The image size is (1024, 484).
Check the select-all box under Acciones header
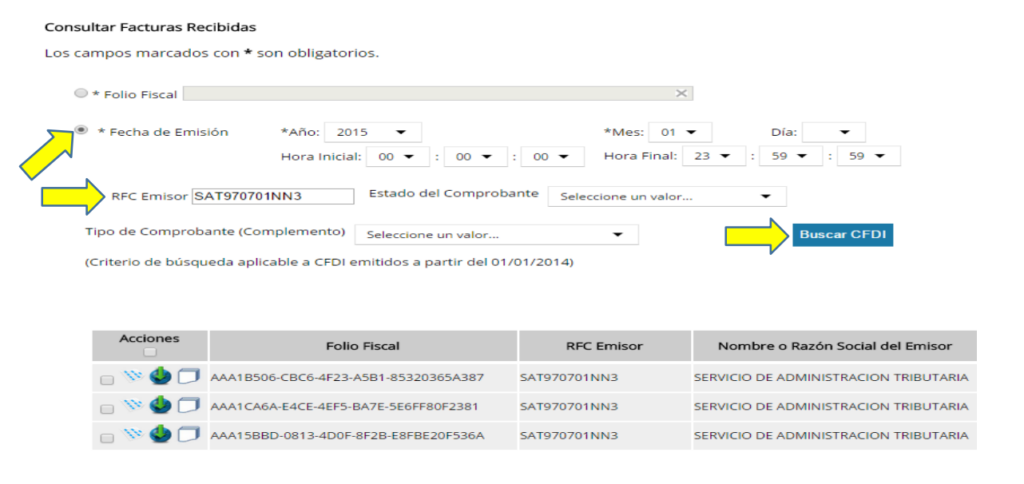[150, 352]
